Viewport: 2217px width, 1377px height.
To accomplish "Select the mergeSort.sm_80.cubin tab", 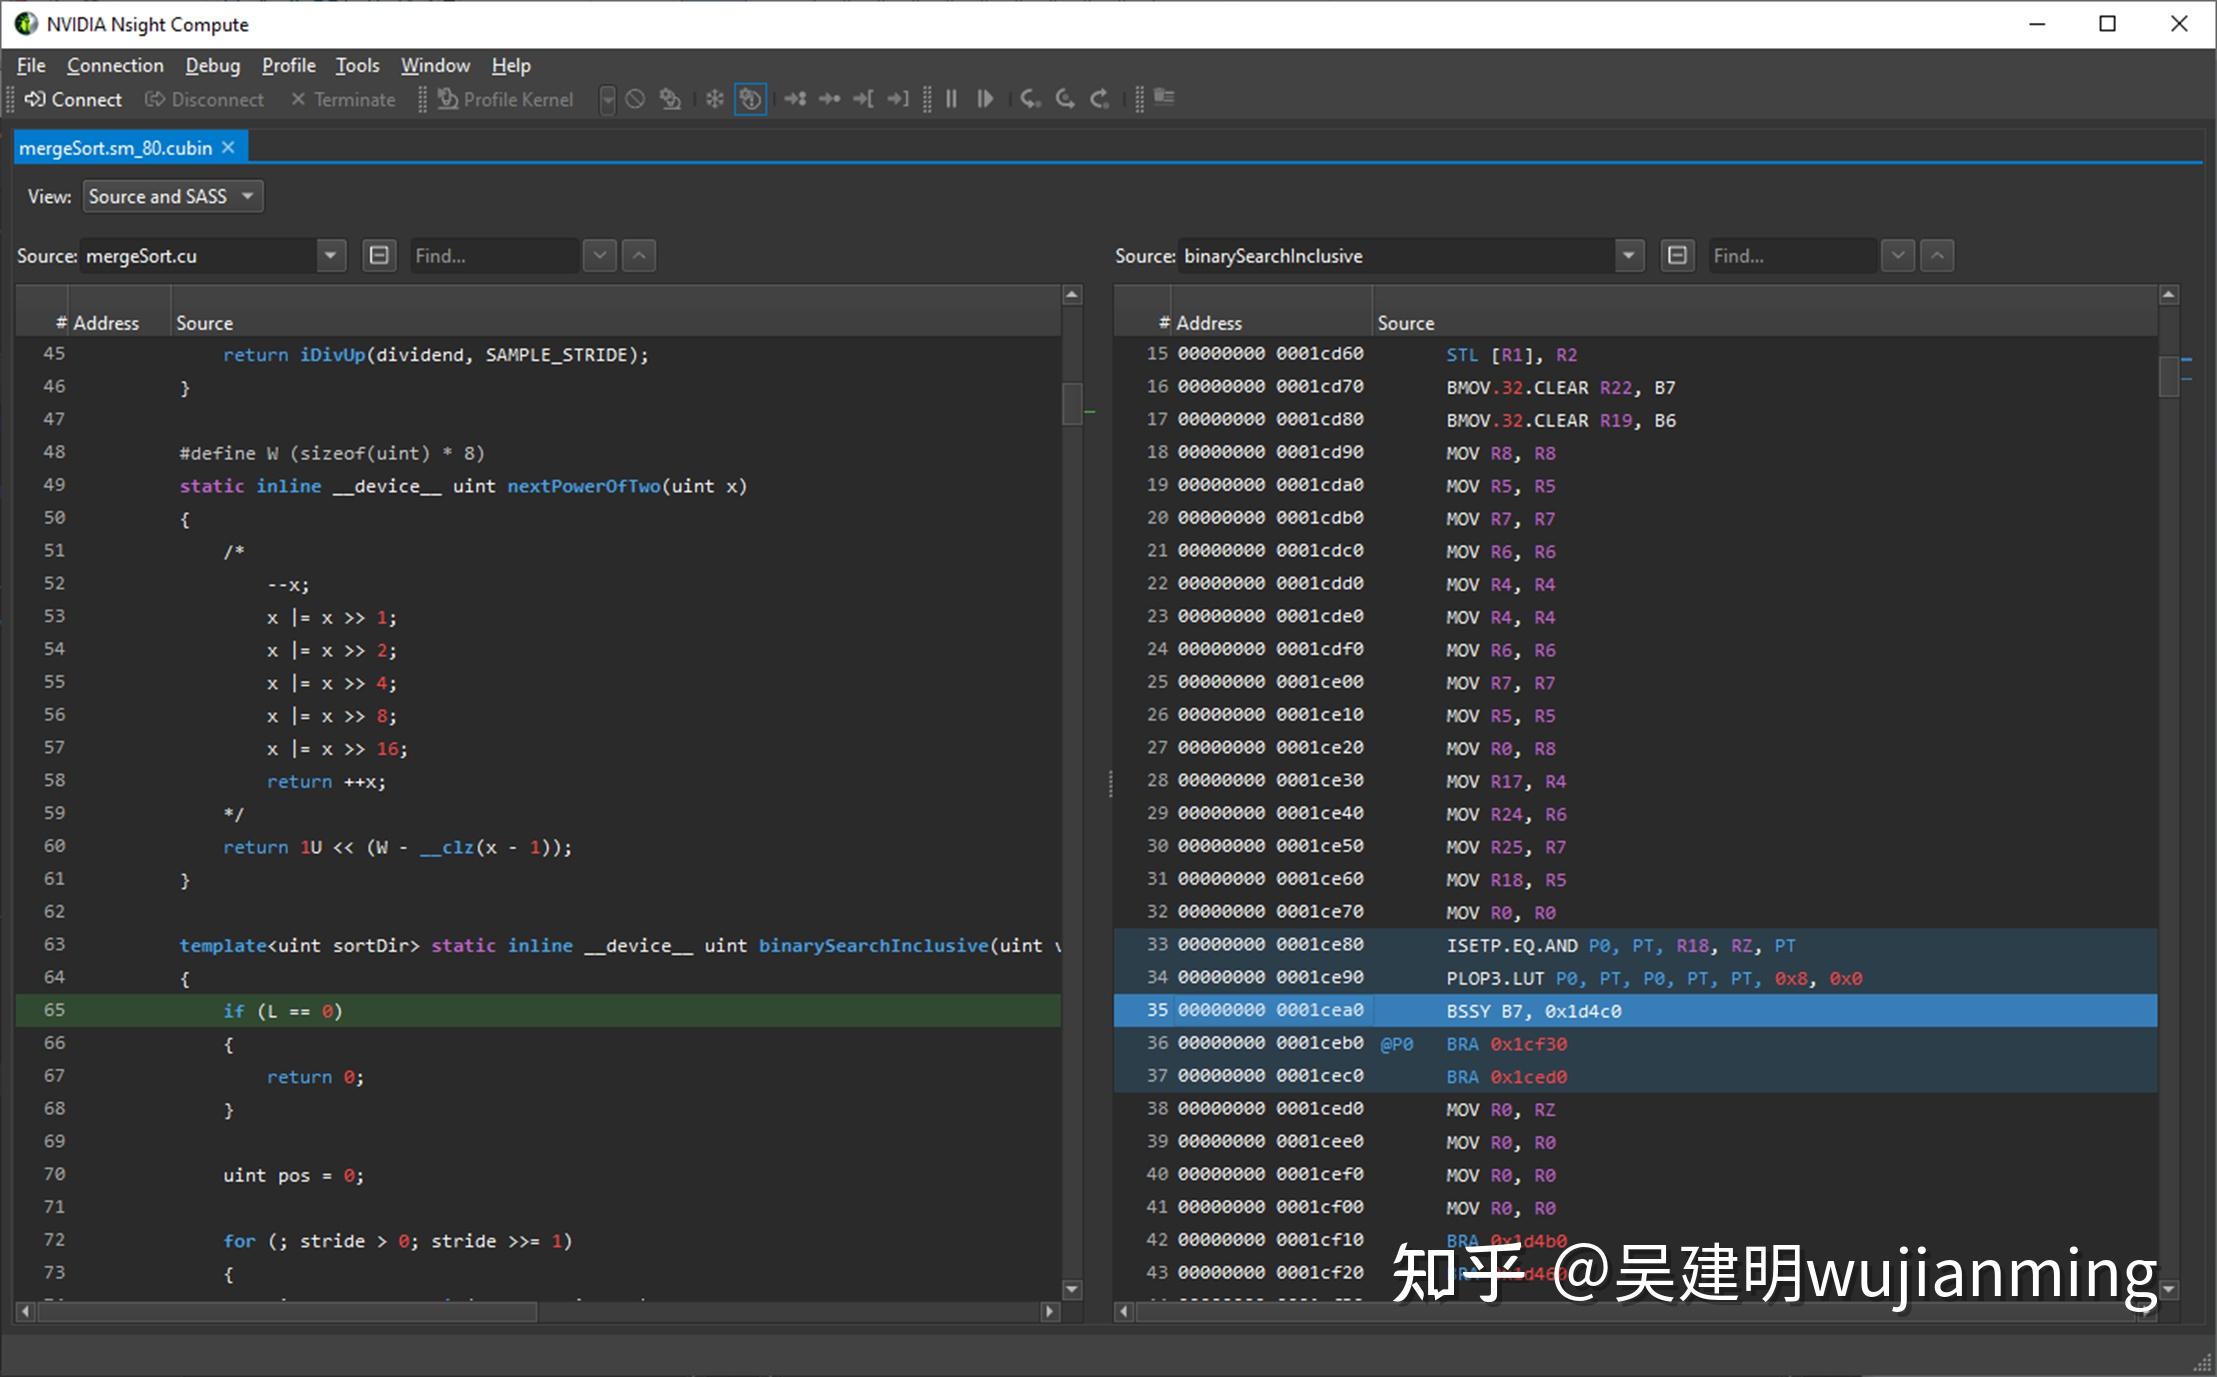I will [x=116, y=148].
